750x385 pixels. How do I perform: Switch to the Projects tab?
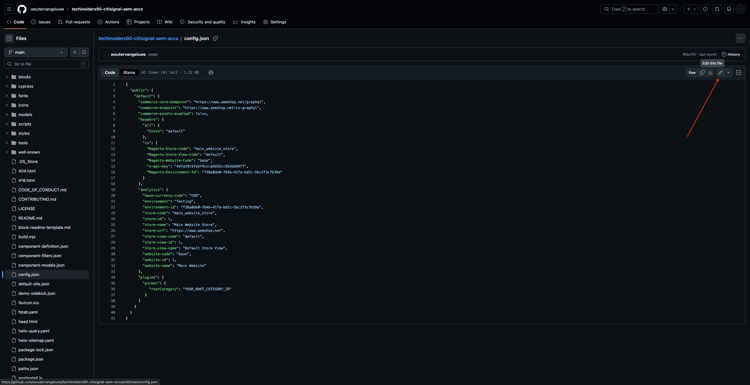138,22
